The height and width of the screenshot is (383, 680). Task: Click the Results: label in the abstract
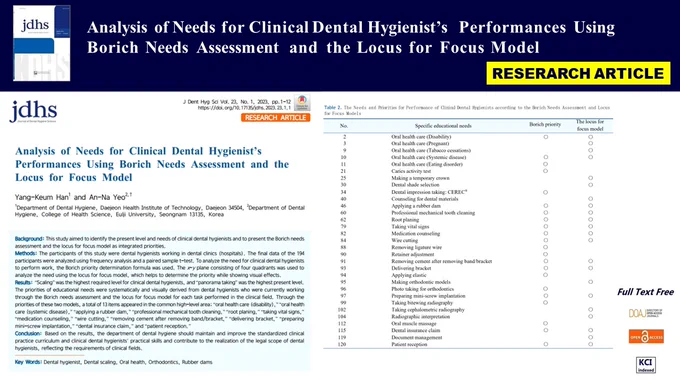coord(24,282)
